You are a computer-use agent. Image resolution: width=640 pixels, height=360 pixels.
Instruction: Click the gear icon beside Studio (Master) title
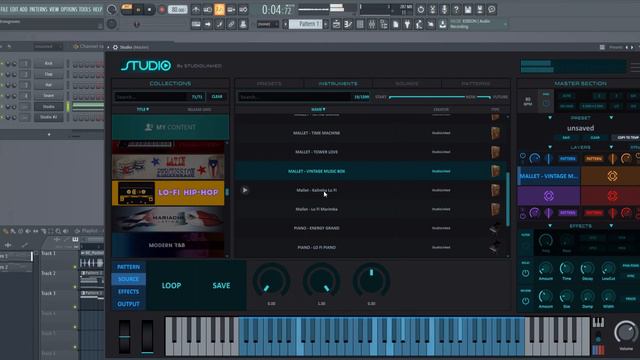click(x=115, y=47)
